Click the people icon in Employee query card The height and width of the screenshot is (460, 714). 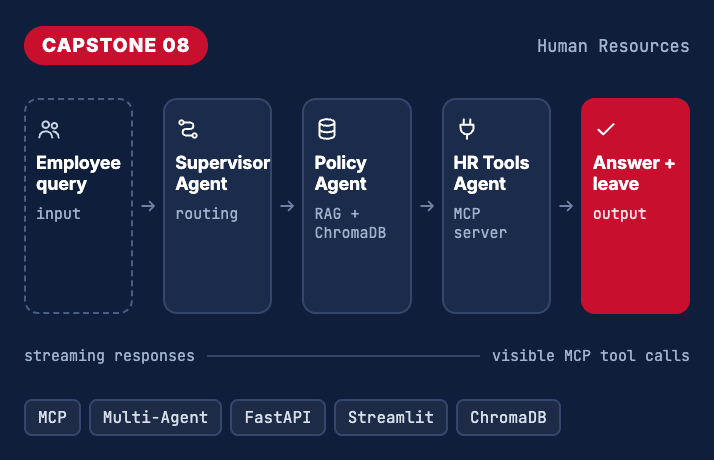(49, 129)
